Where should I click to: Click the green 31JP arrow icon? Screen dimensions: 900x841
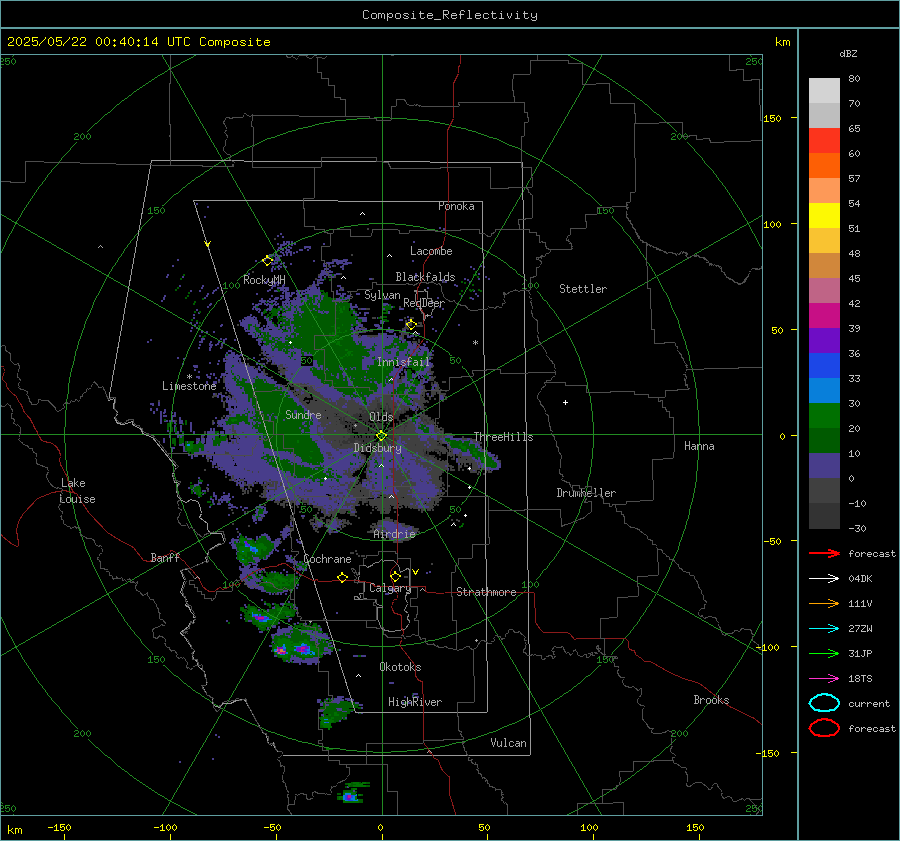pos(824,653)
